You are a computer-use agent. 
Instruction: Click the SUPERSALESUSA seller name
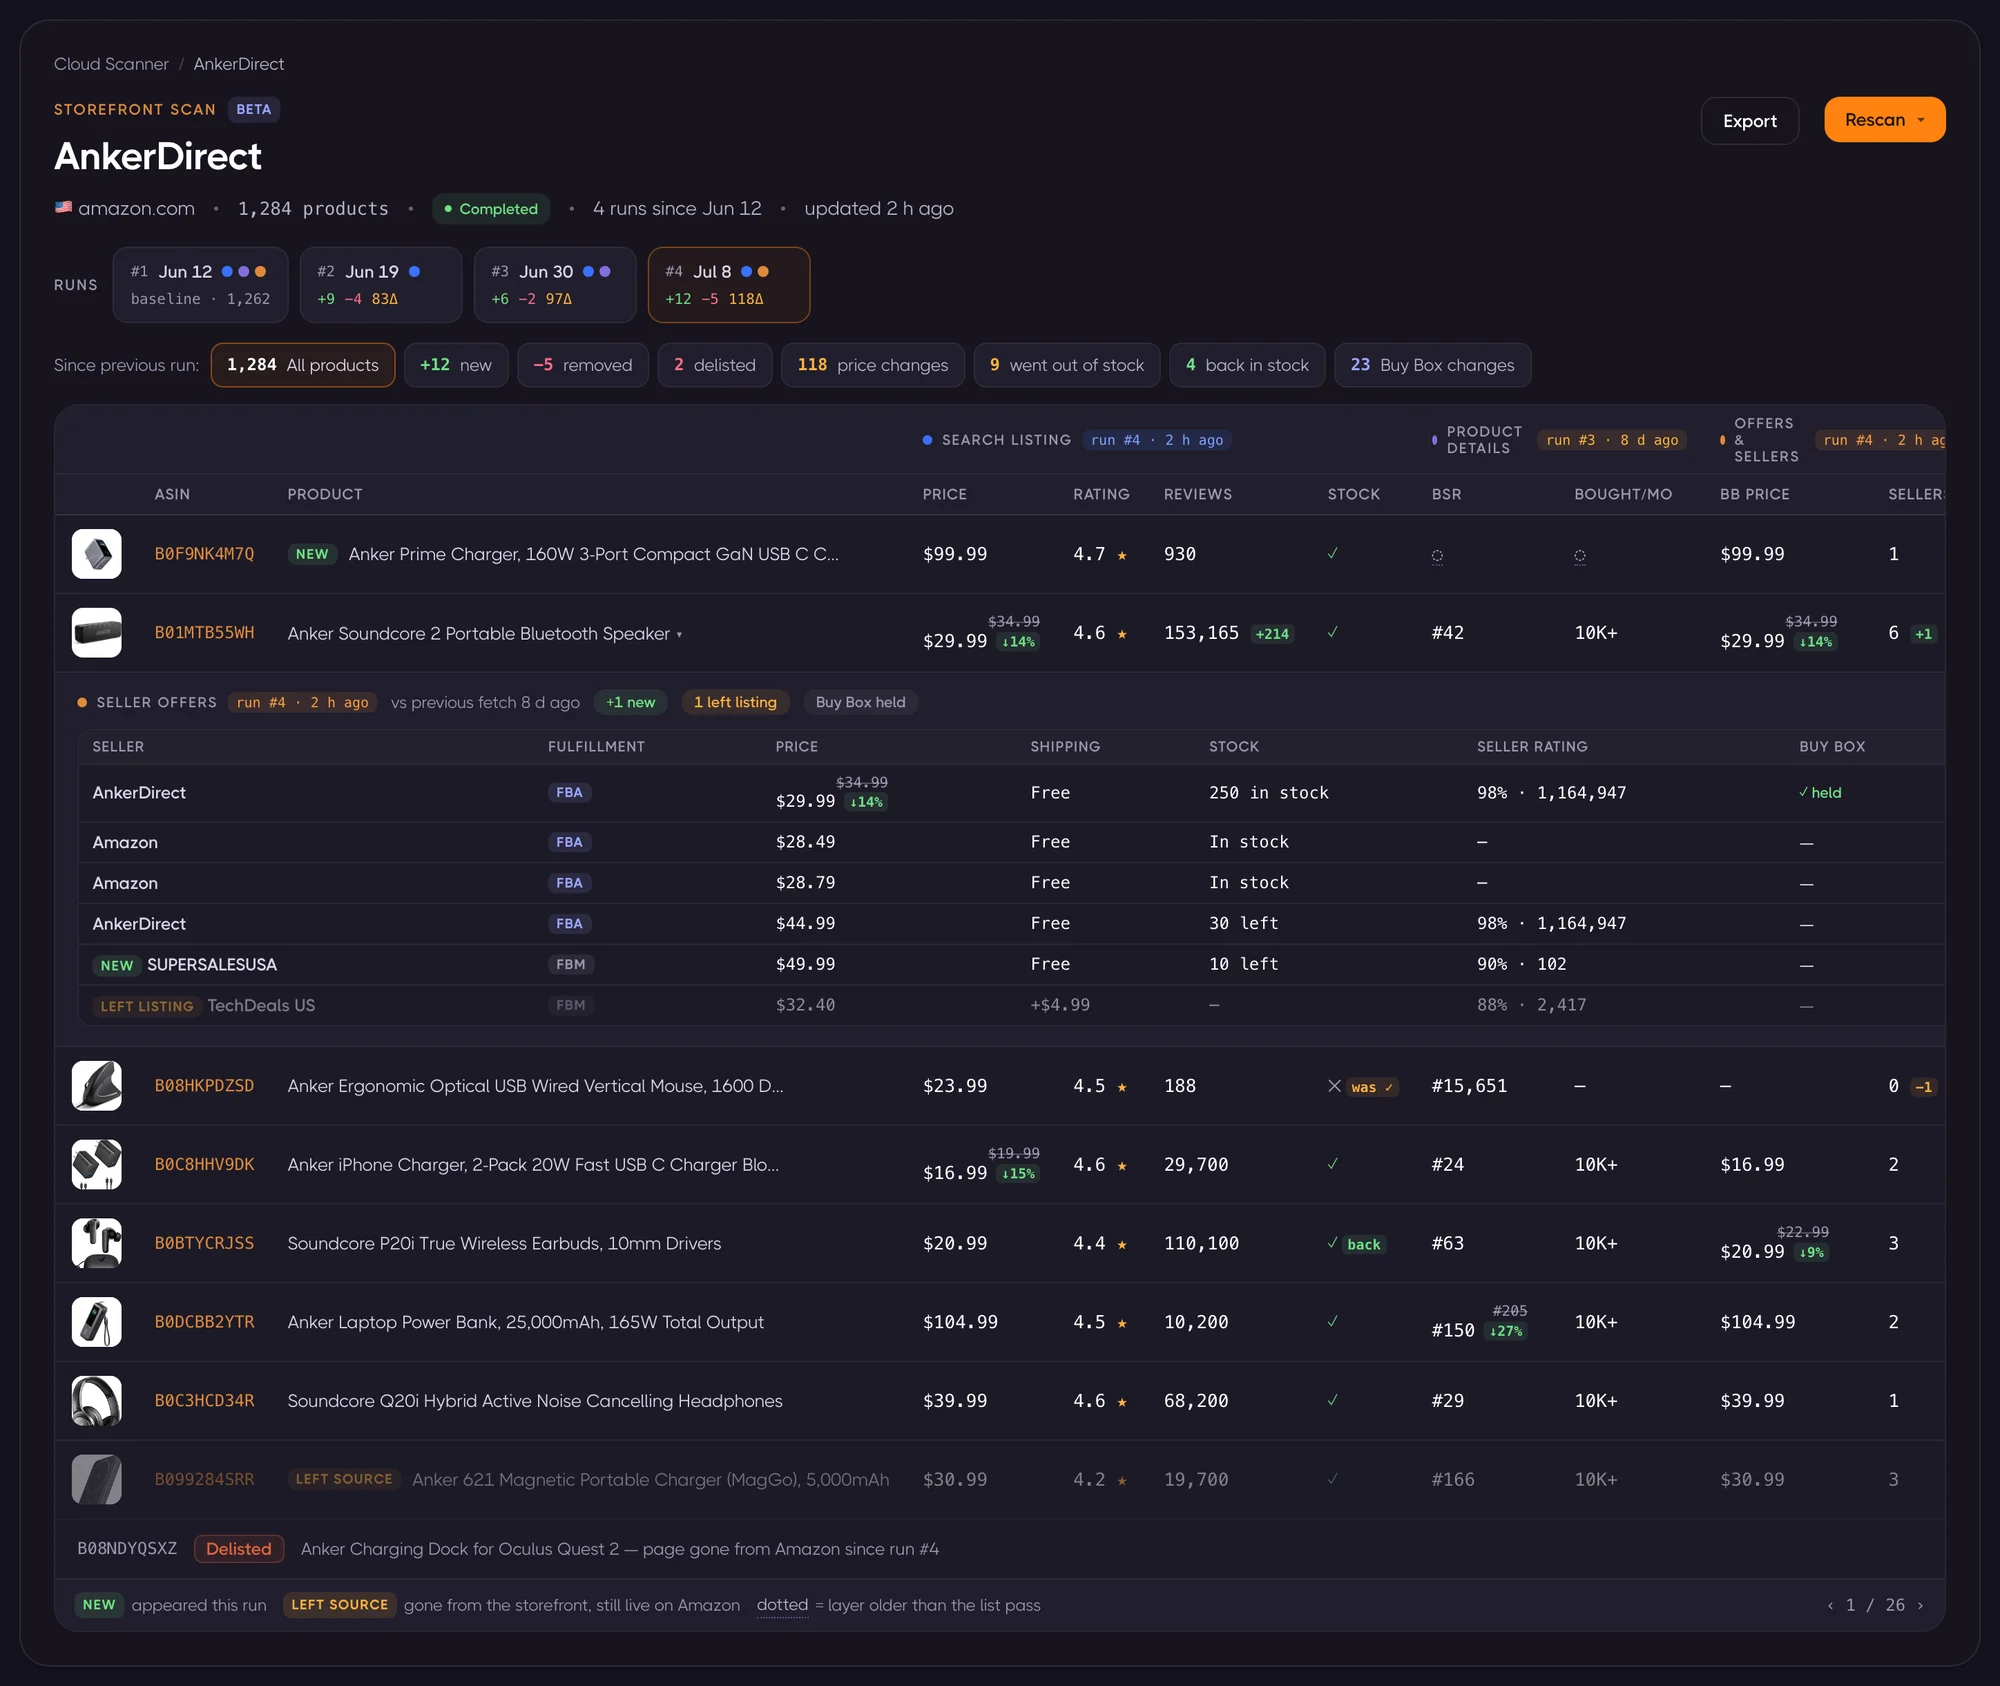point(212,965)
